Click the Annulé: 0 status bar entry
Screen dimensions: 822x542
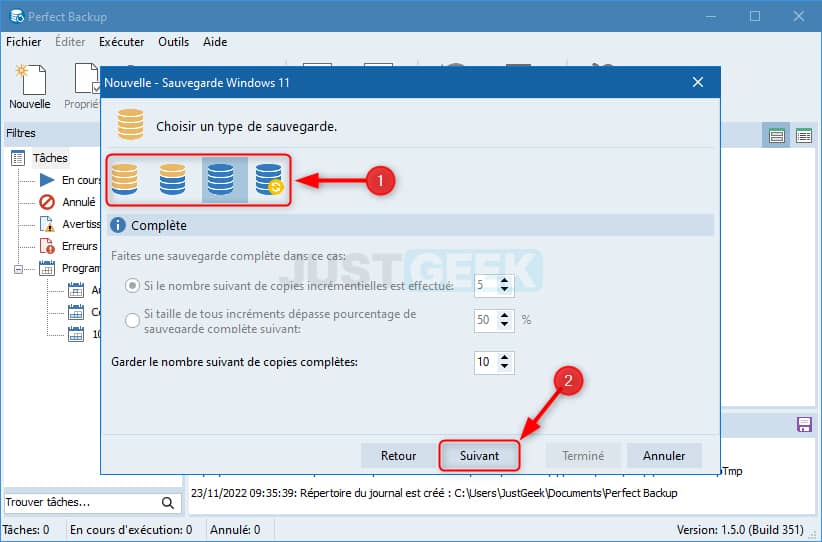(235, 530)
